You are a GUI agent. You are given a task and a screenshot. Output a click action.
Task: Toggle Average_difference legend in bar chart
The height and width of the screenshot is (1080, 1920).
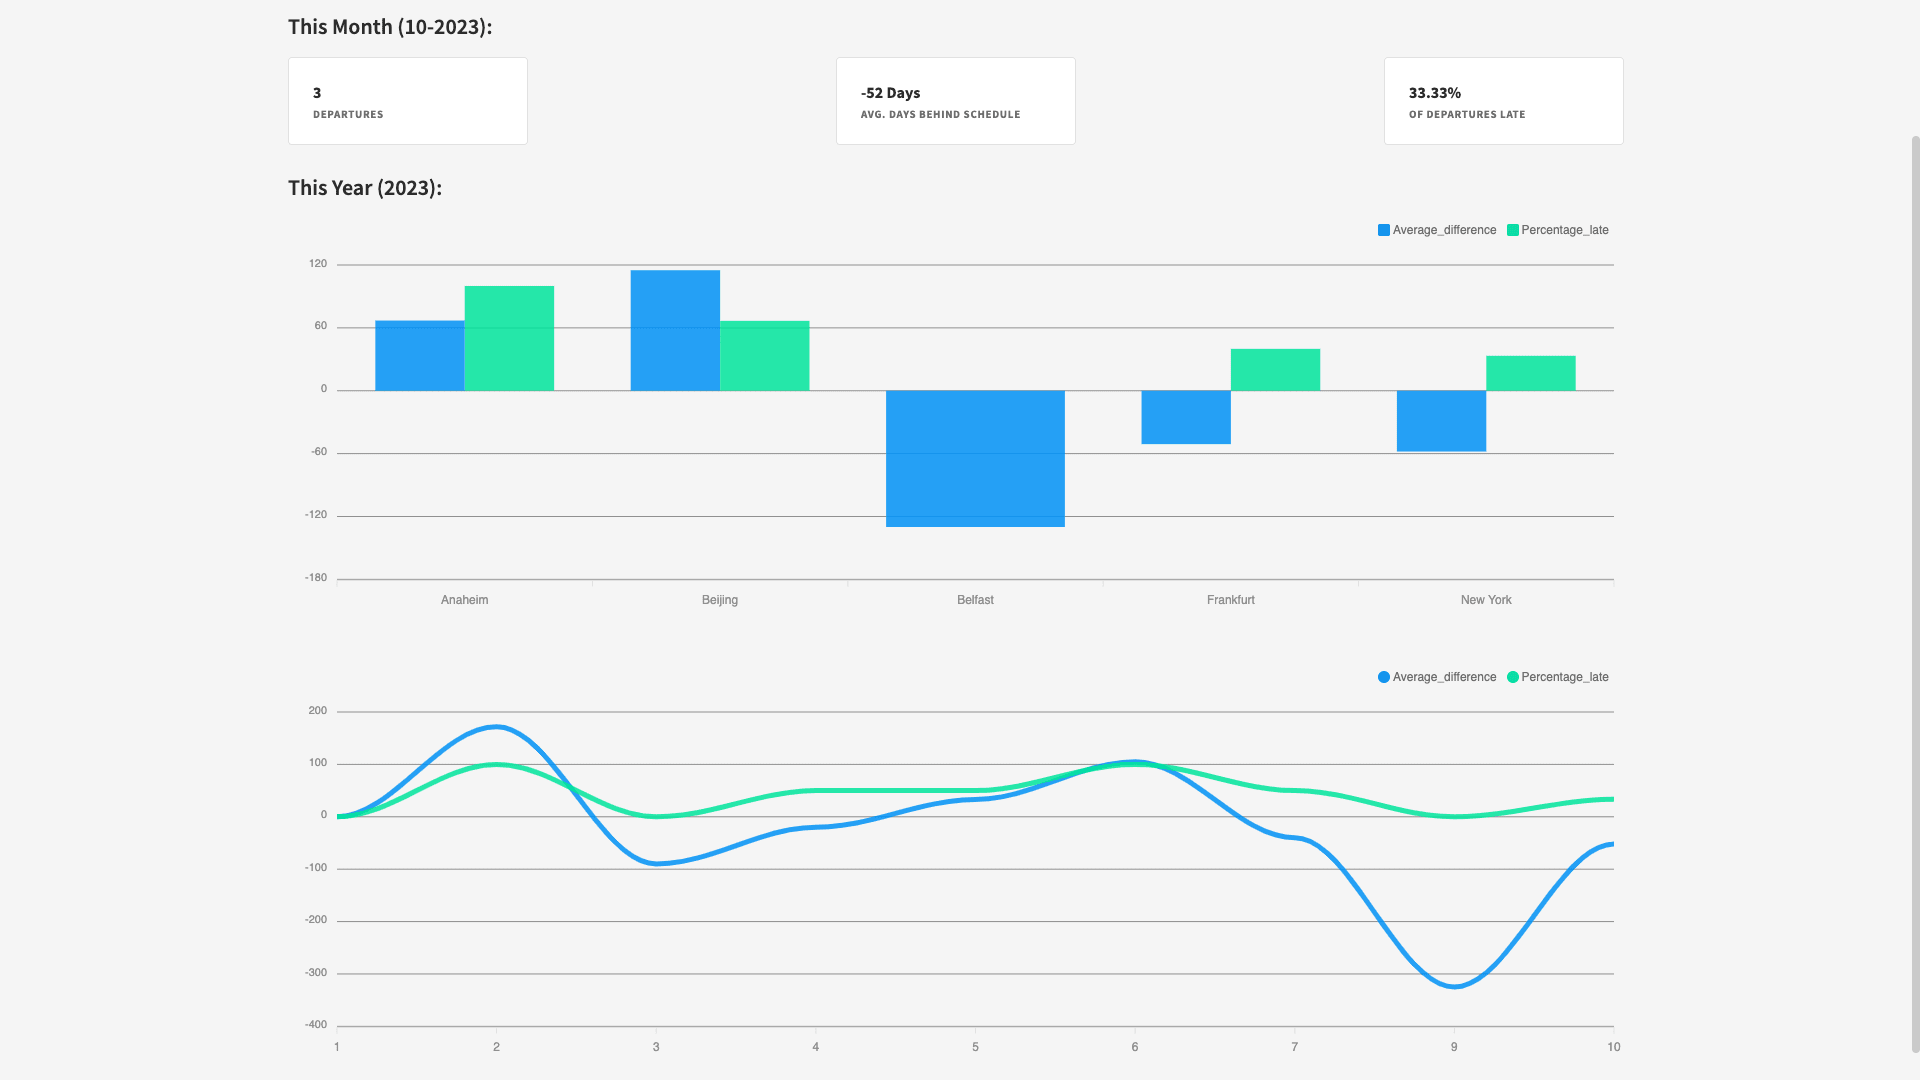pyautogui.click(x=1437, y=230)
